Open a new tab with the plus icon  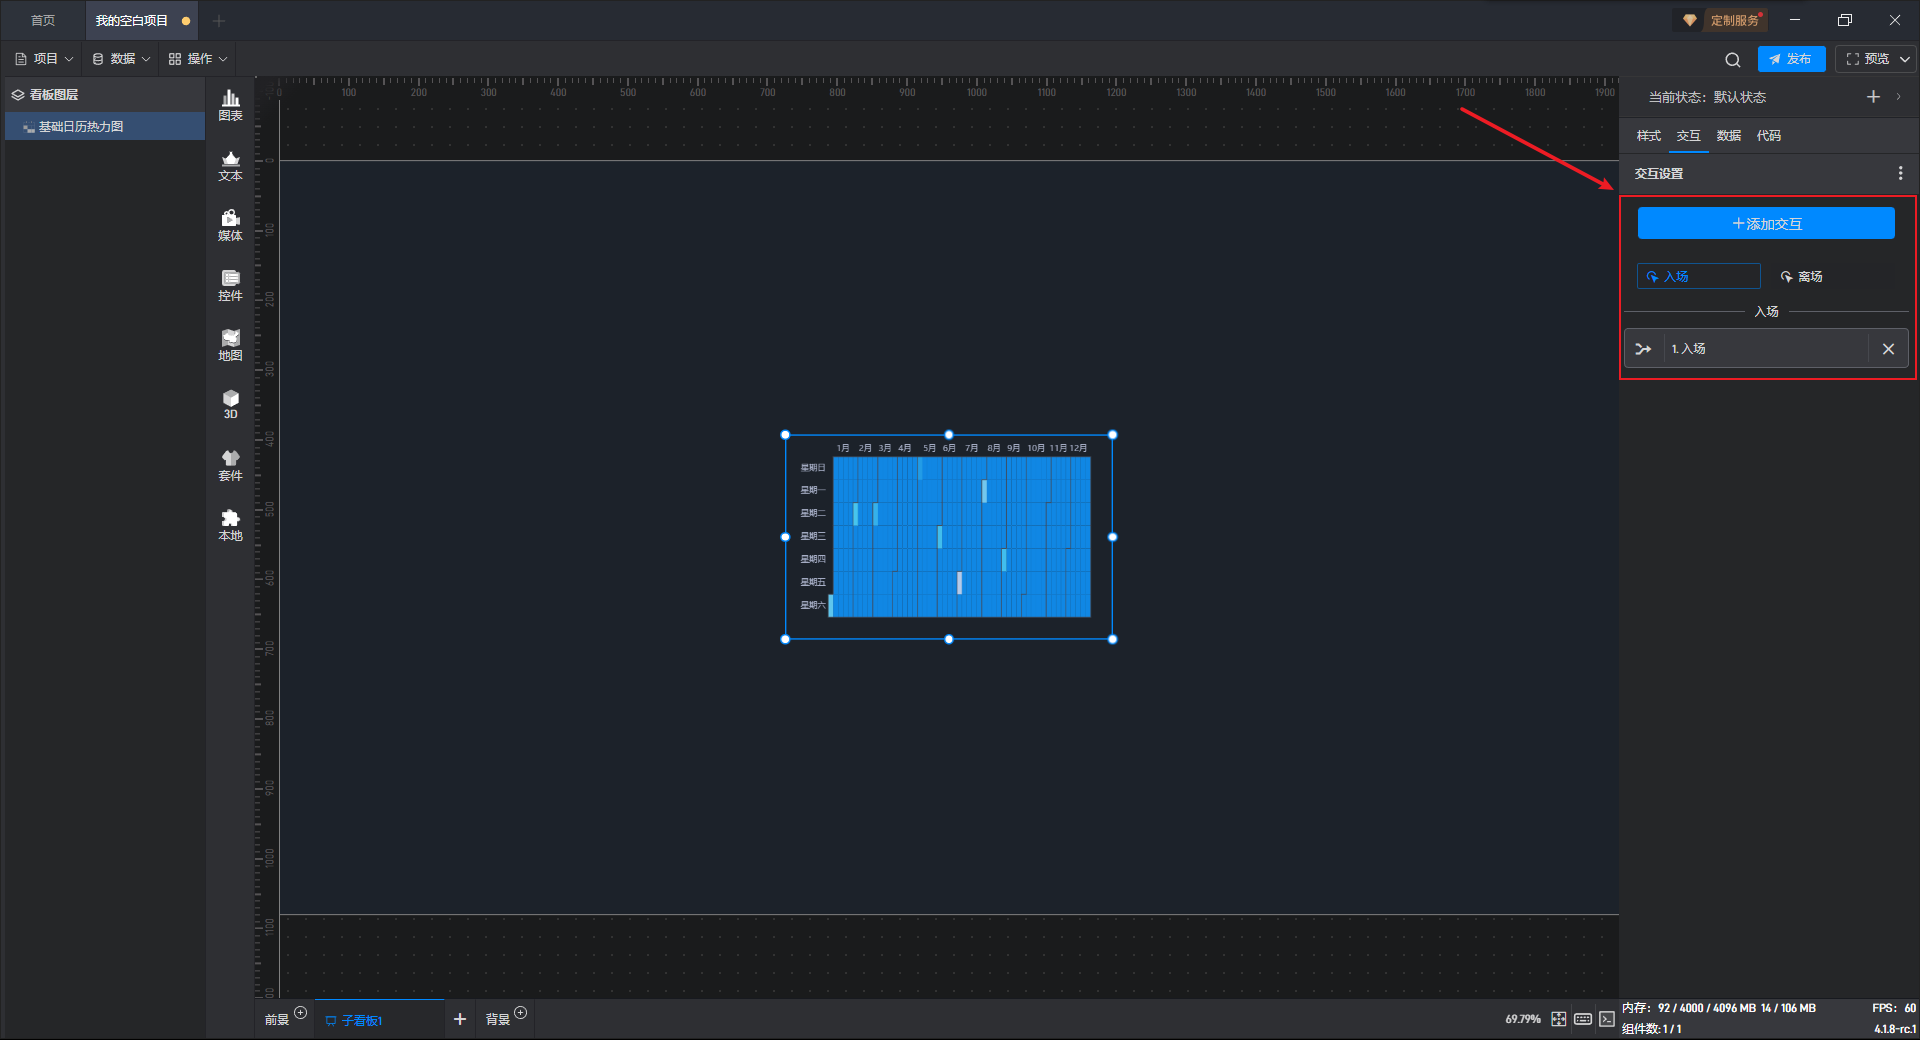tap(219, 21)
